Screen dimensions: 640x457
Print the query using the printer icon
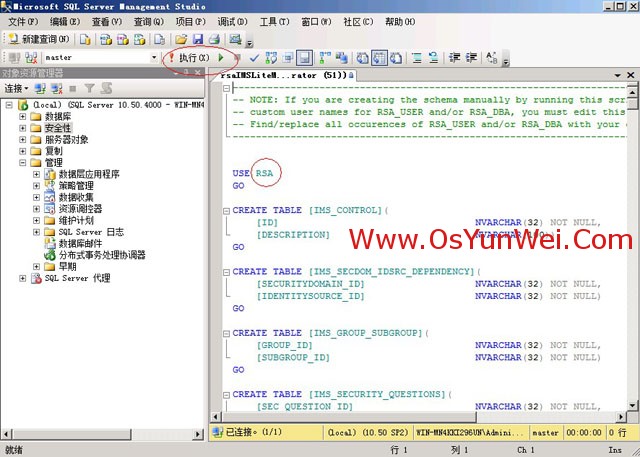pos(214,39)
